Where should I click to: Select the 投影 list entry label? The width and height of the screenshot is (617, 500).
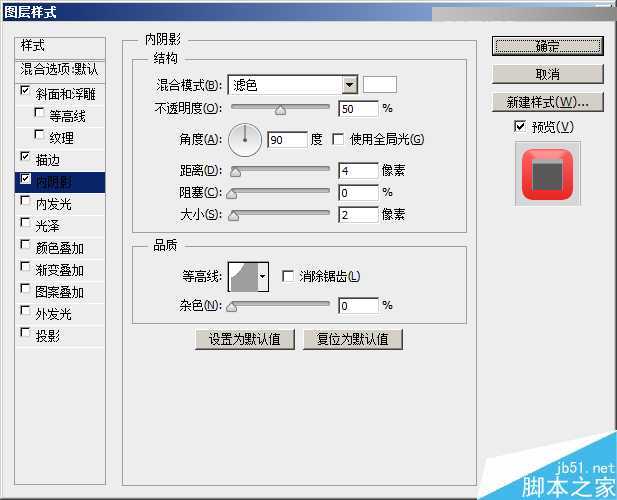(48, 336)
